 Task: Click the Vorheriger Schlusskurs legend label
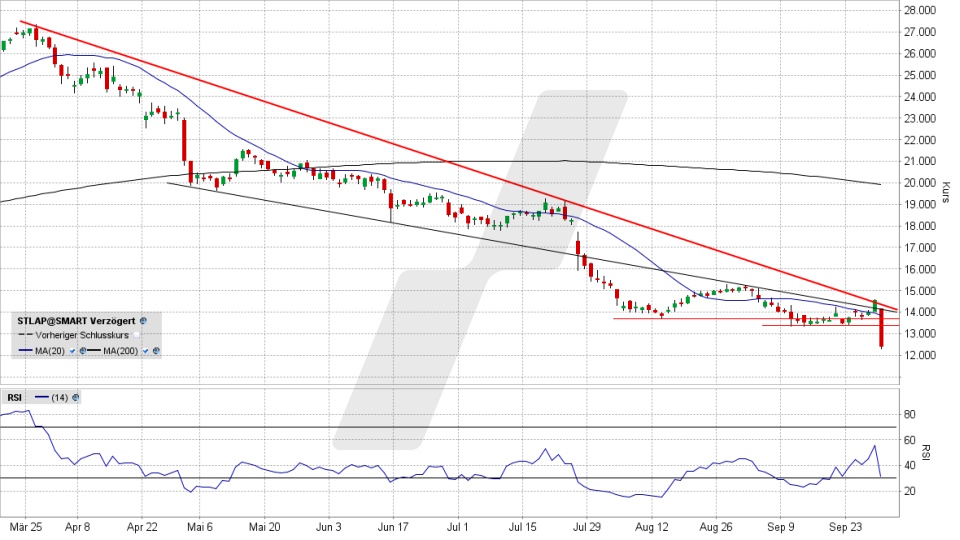[x=82, y=336]
